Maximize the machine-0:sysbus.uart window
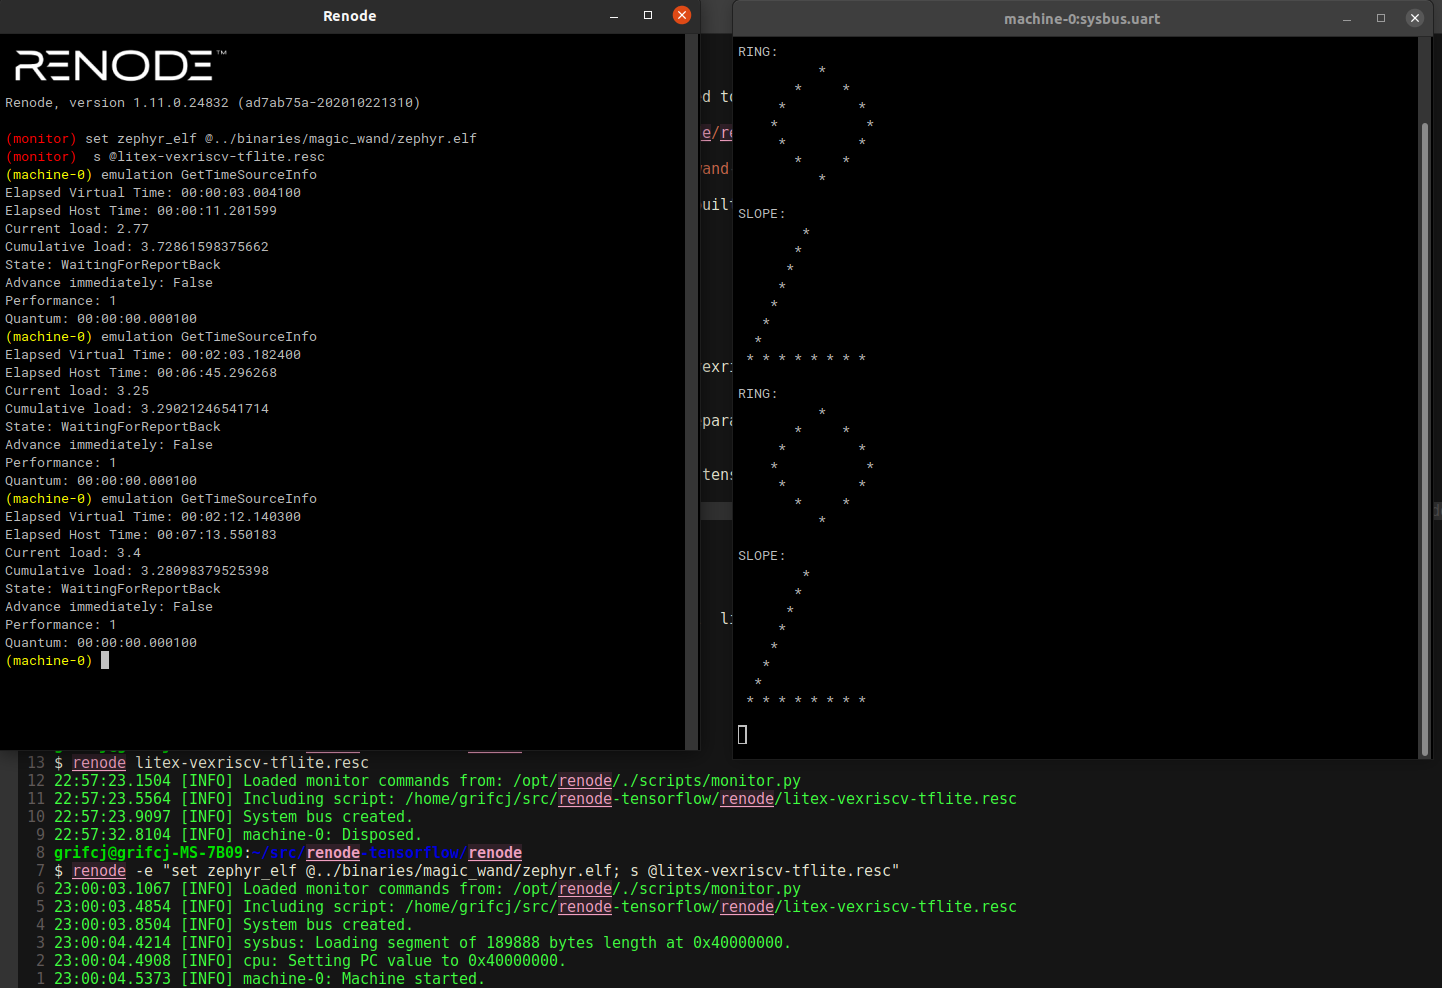This screenshot has width=1442, height=988. (1381, 18)
